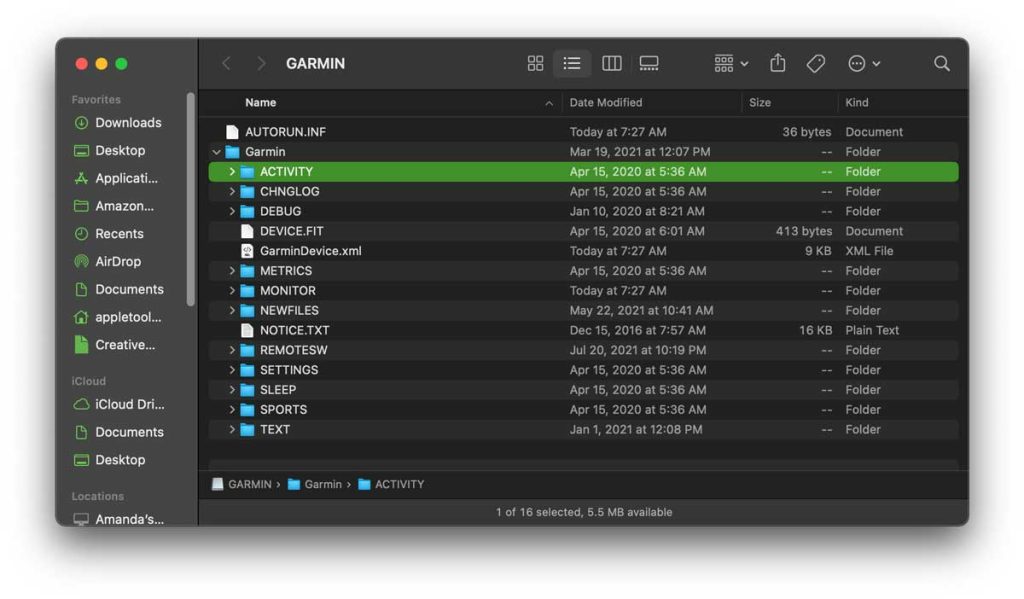Open the More actions ellipsis menu

863,63
